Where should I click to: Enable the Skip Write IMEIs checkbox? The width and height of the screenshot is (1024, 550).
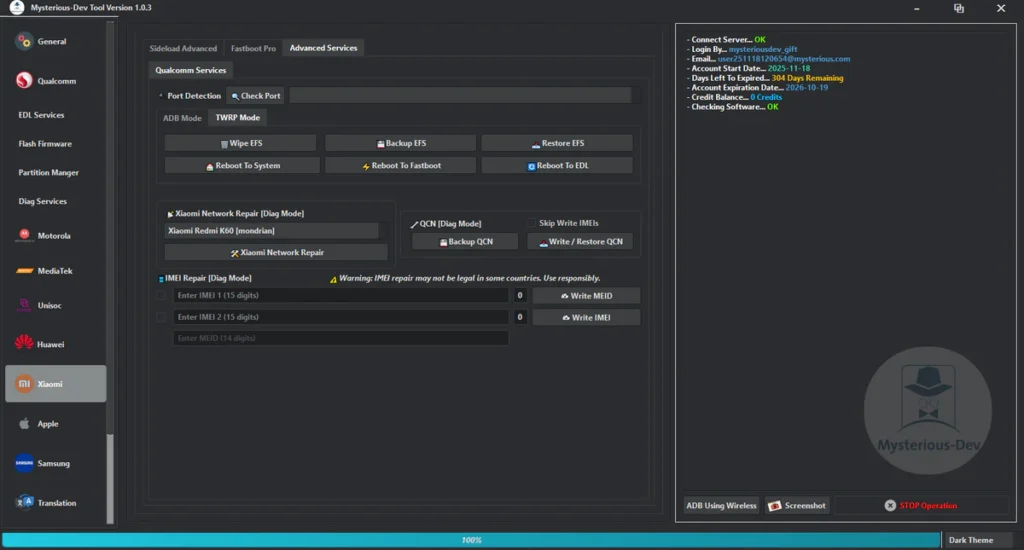click(x=531, y=223)
